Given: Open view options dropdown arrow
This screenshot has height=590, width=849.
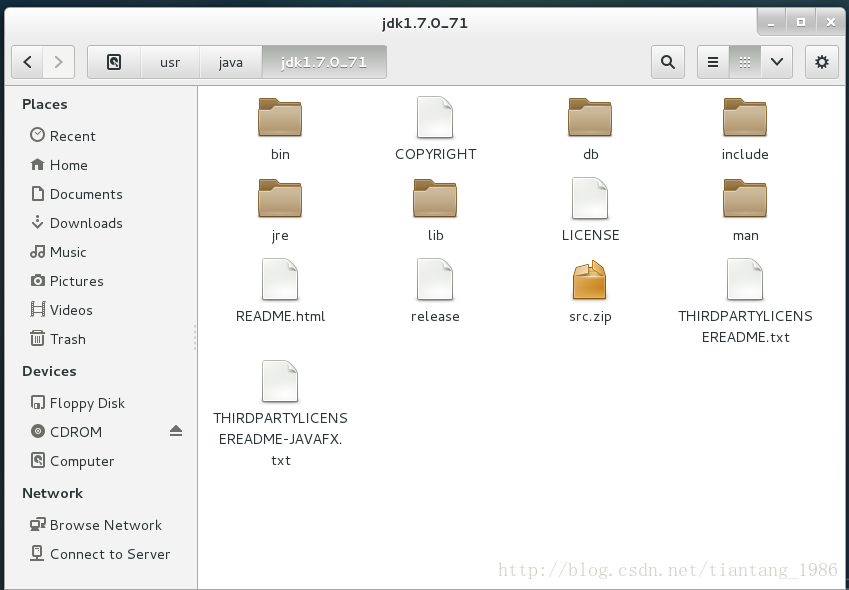Looking at the screenshot, I should coord(777,62).
